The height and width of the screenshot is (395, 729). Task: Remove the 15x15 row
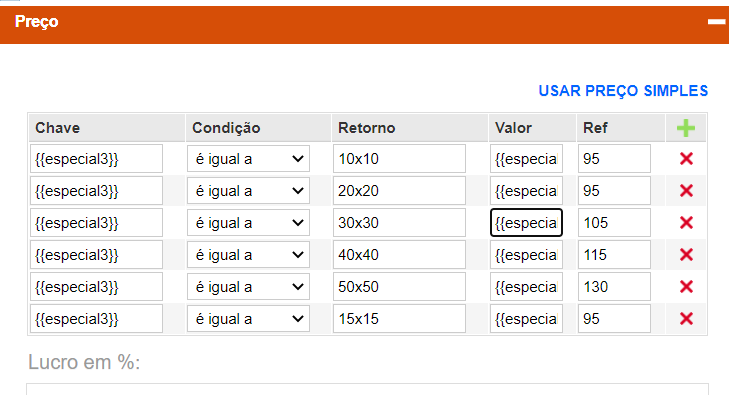pos(686,319)
